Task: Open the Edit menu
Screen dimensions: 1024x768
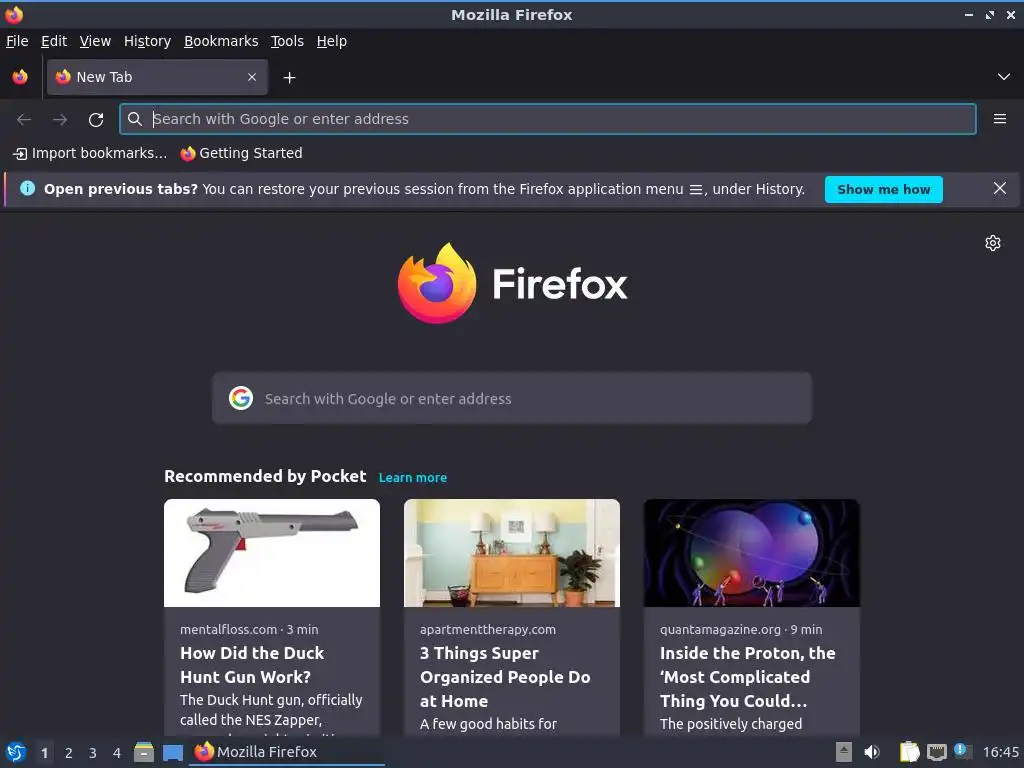Action: click(54, 41)
